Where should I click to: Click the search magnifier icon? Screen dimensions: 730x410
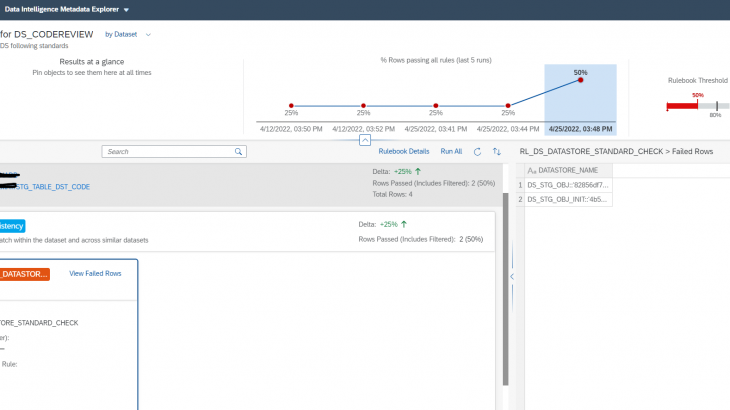[x=238, y=152]
